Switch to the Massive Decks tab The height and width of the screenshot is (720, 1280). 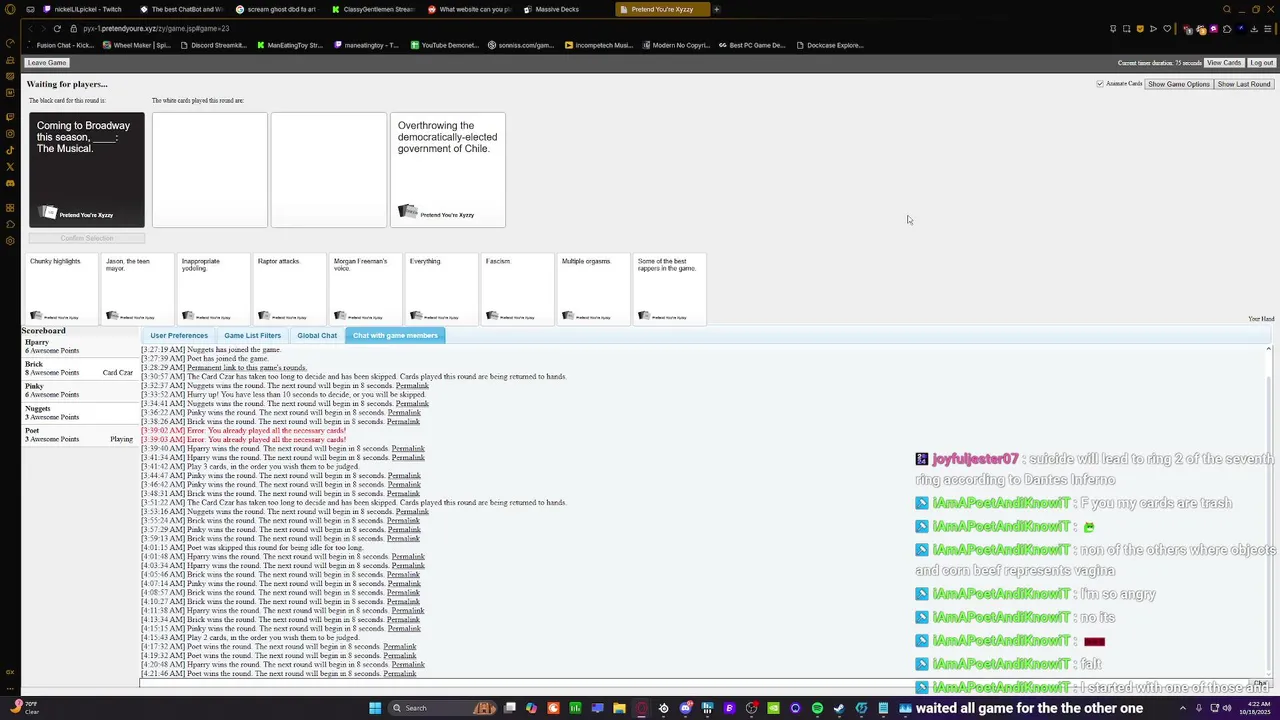tap(557, 9)
